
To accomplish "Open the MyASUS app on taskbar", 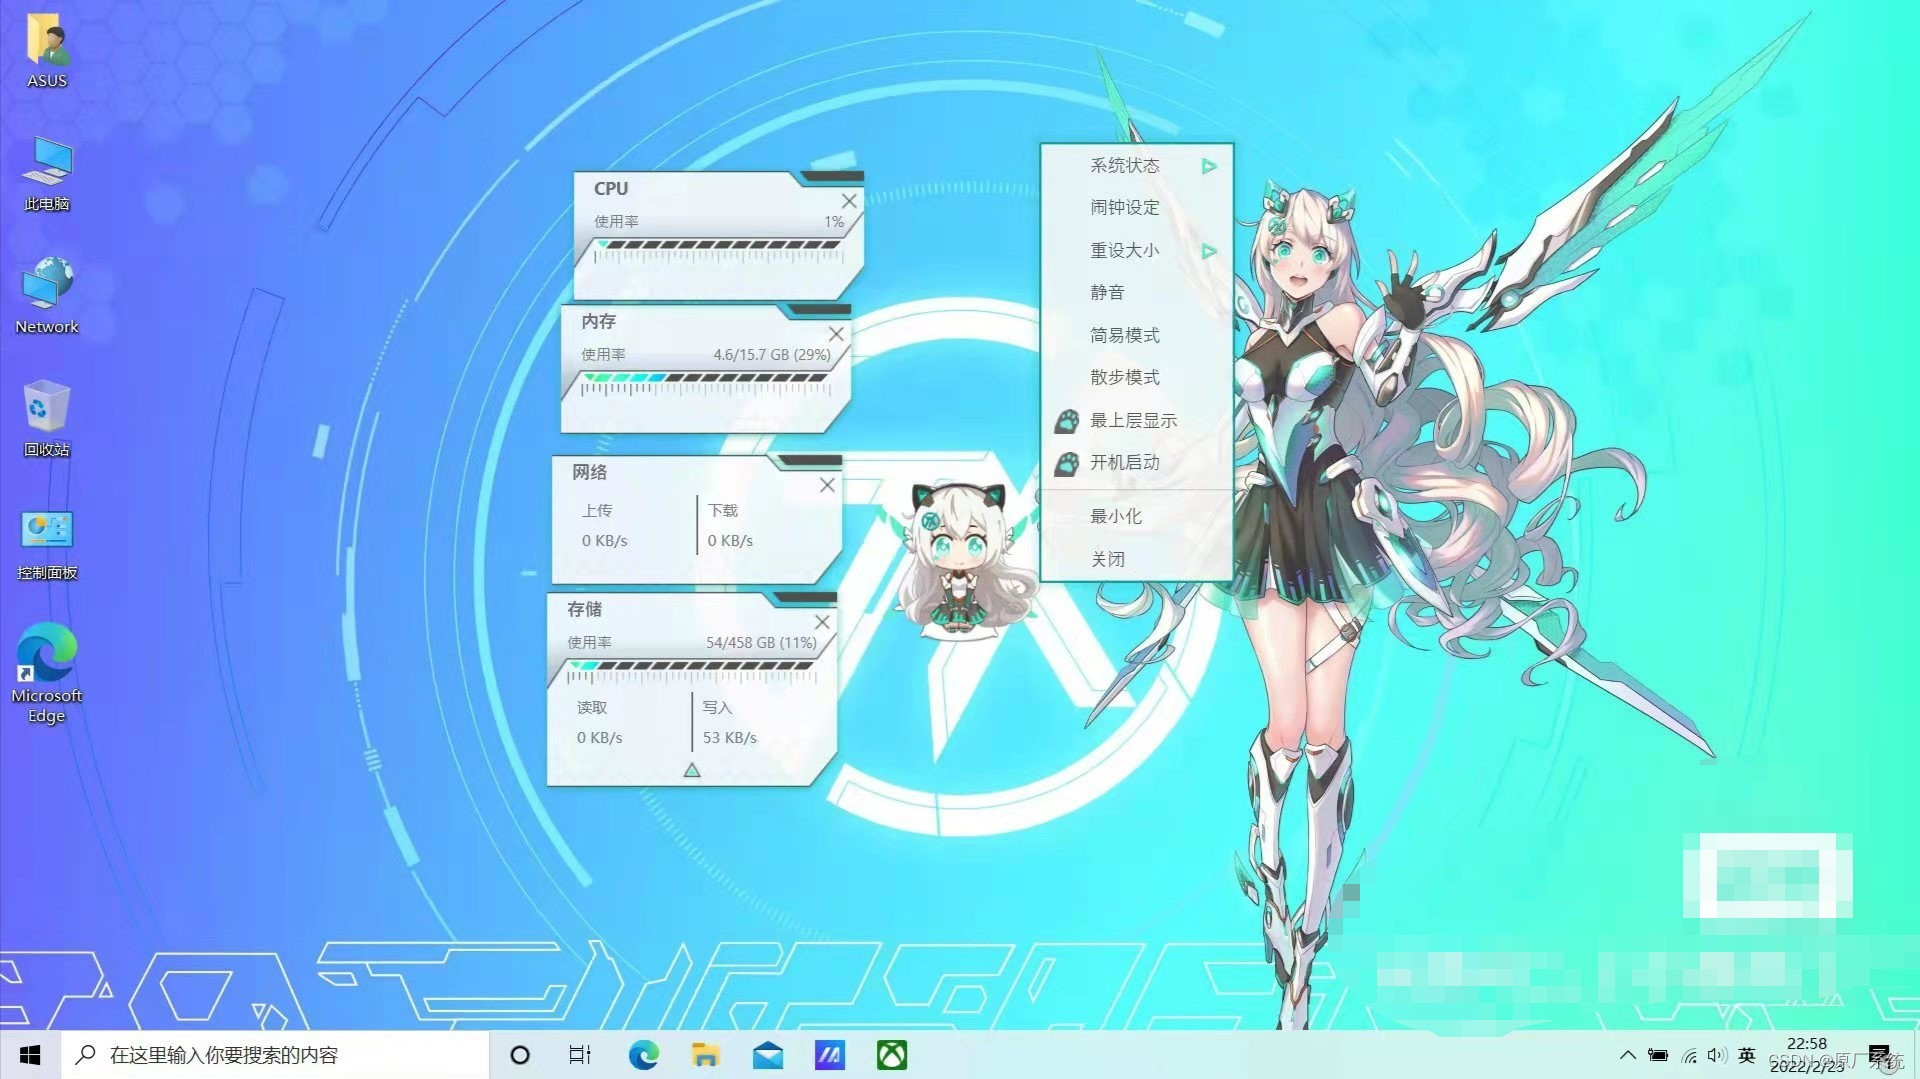I will (x=829, y=1055).
